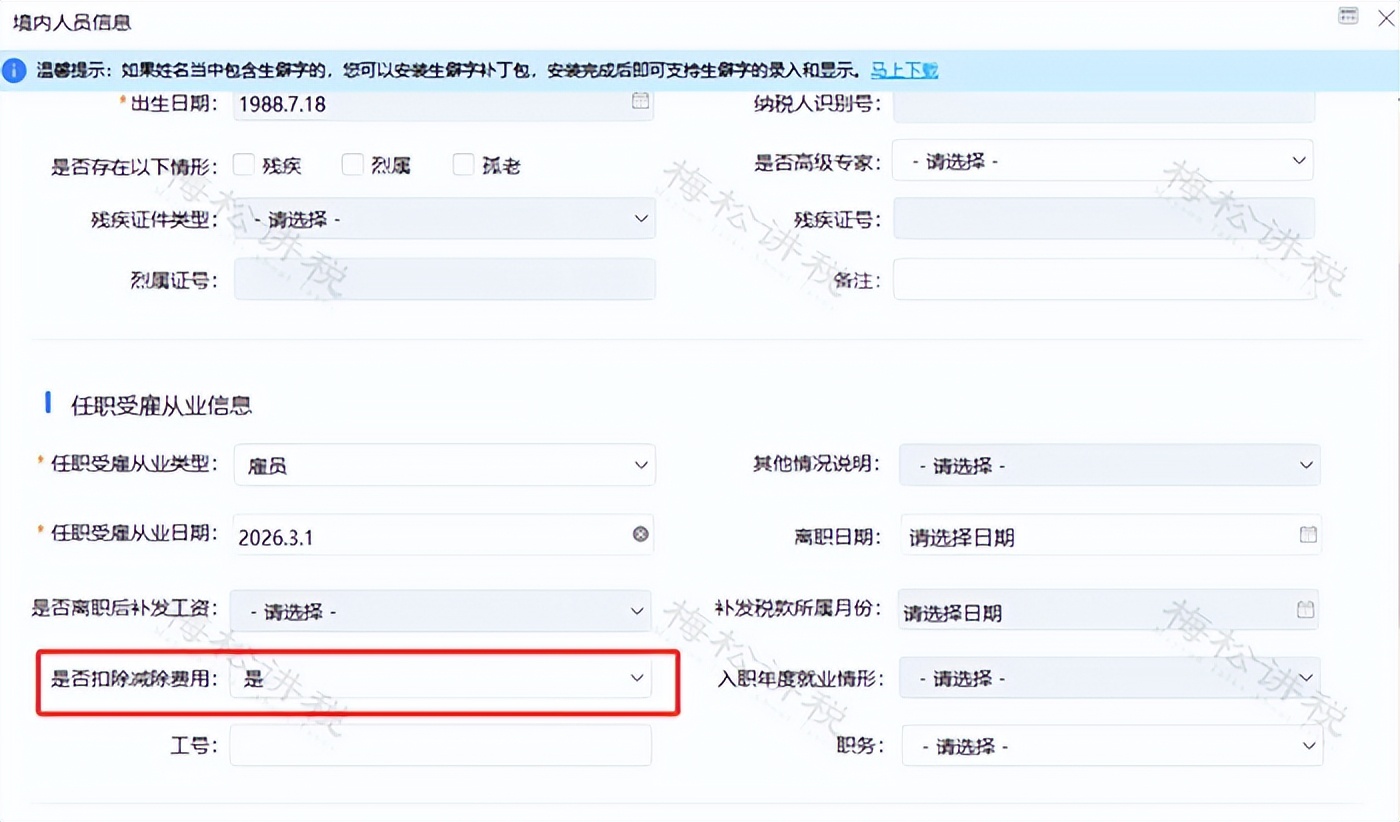Viewport: 1400px width, 822px height.
Task: Click the info icon in the 温馨提示 banner
Action: 13,70
